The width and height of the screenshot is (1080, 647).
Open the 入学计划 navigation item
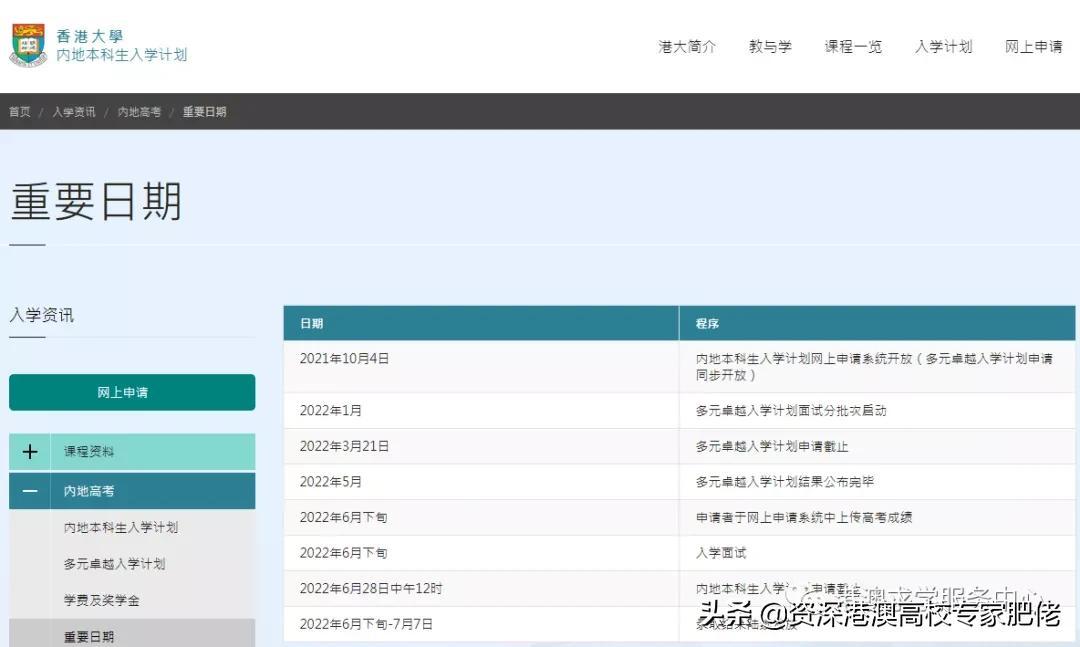click(x=943, y=47)
